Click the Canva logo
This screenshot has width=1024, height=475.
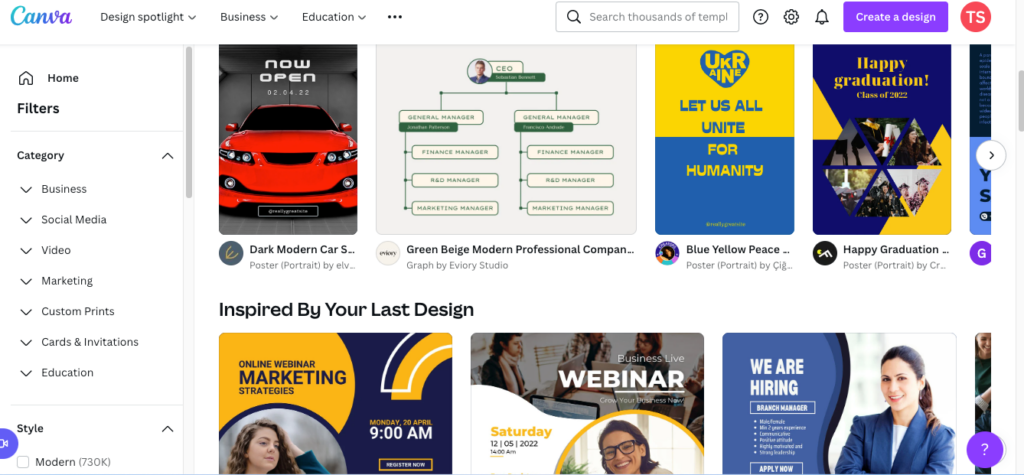click(41, 16)
